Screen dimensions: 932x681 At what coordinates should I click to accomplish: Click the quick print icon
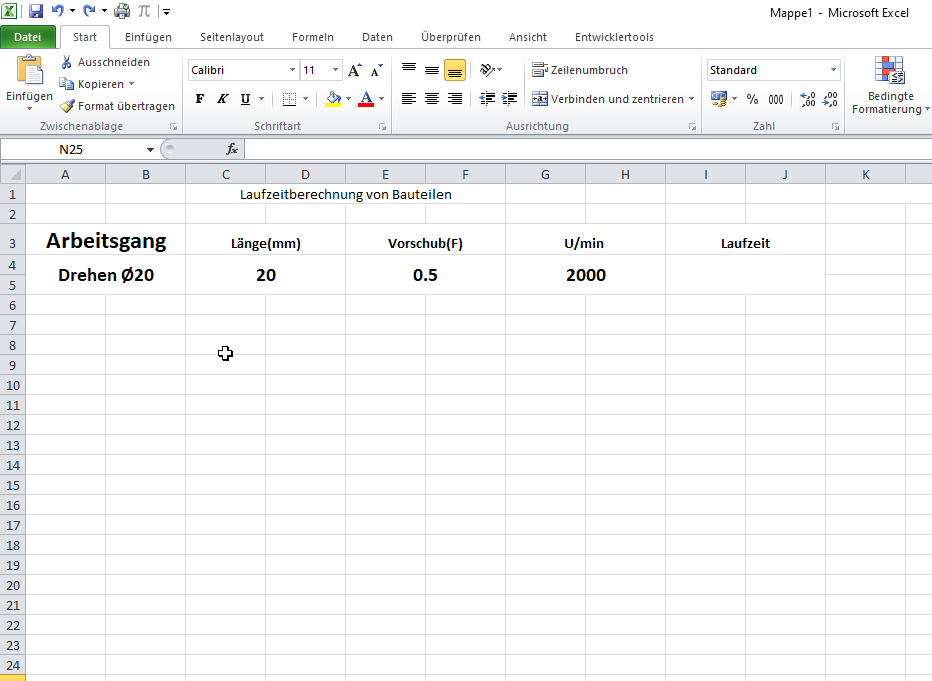(122, 11)
